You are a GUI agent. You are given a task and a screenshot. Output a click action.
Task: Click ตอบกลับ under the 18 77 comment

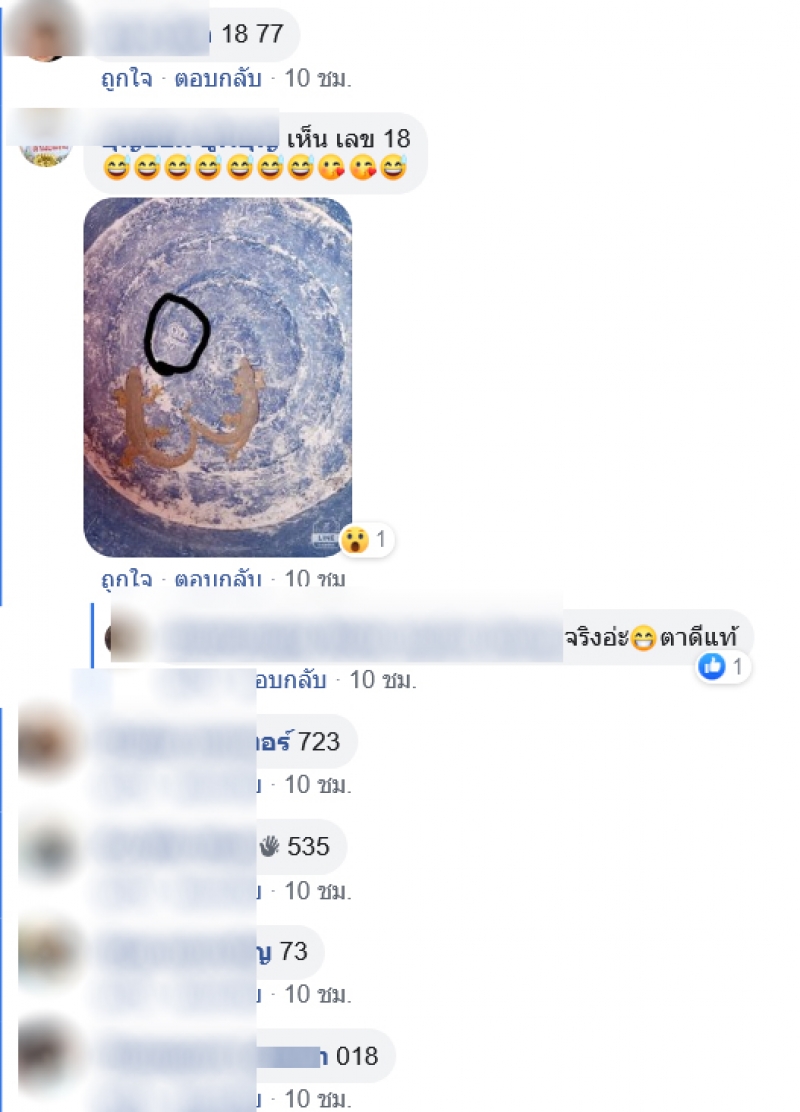218,78
